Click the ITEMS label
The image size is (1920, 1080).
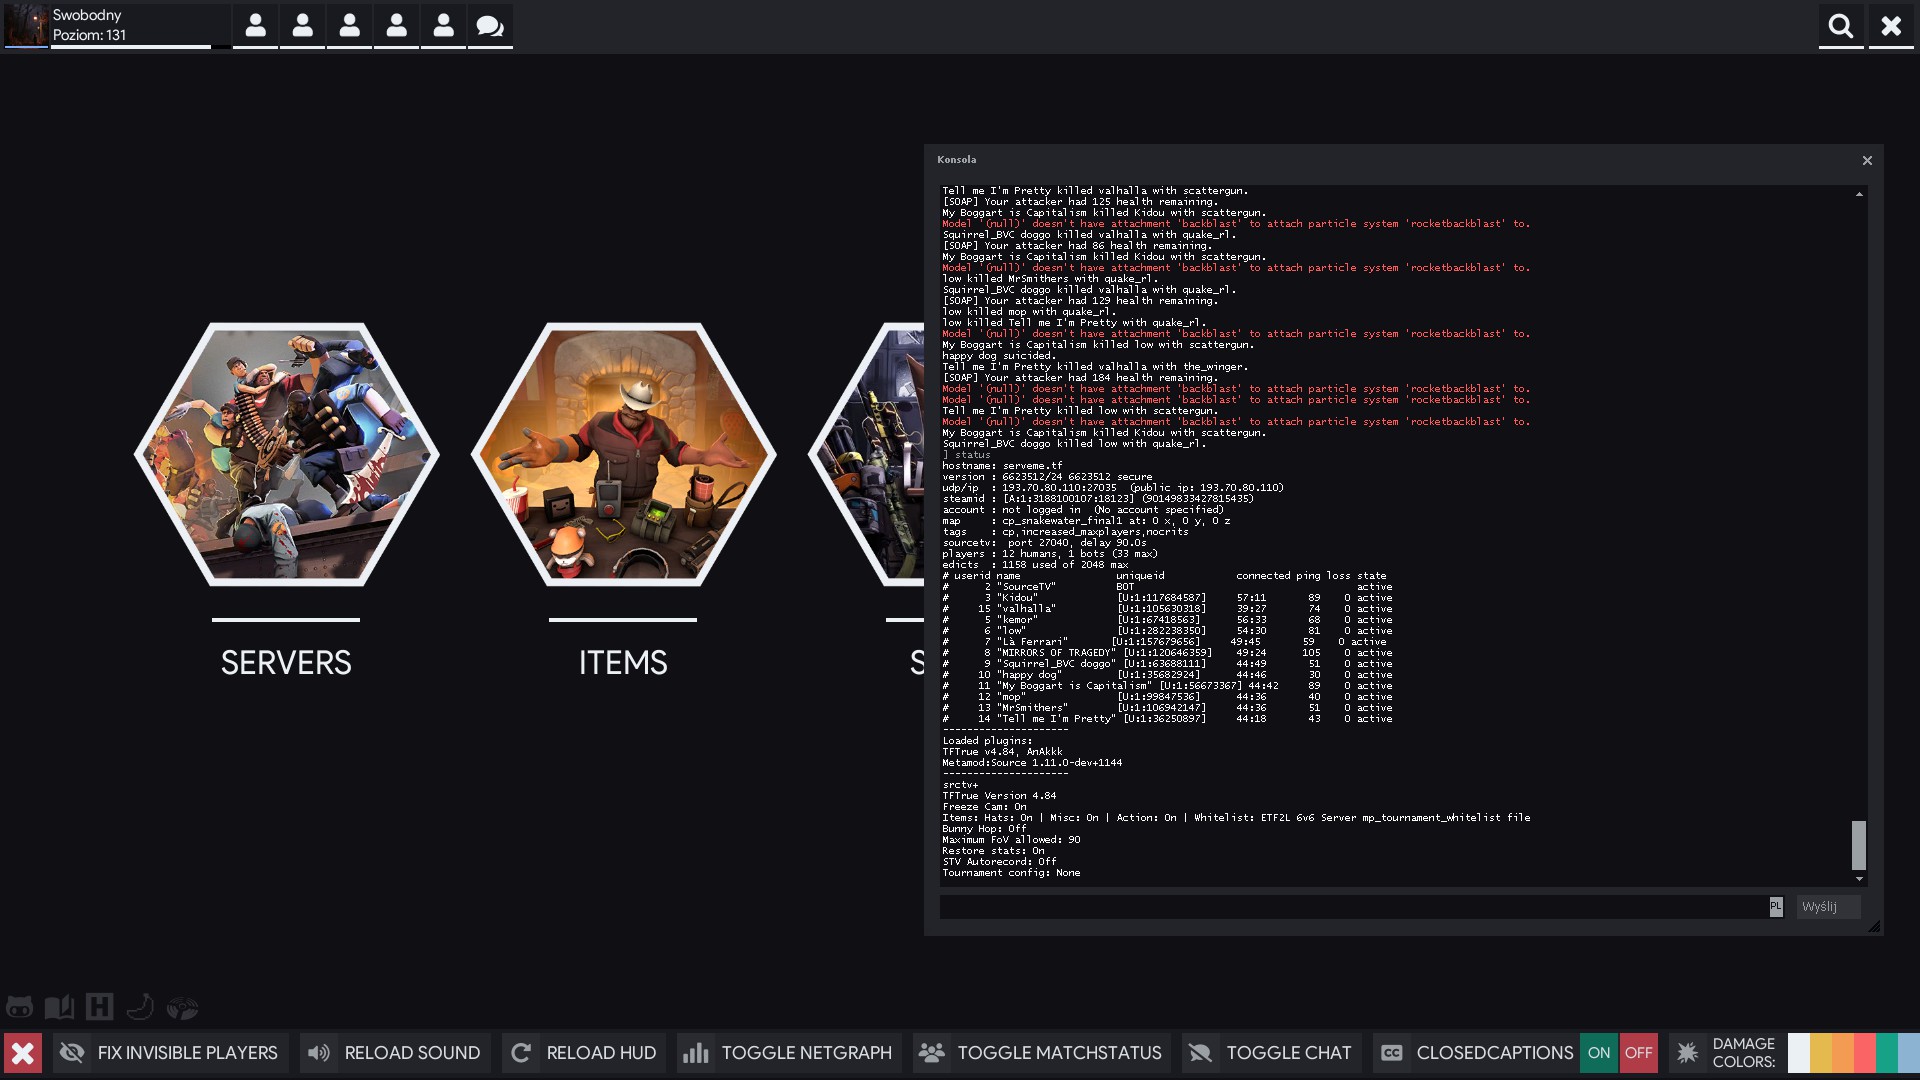623,662
